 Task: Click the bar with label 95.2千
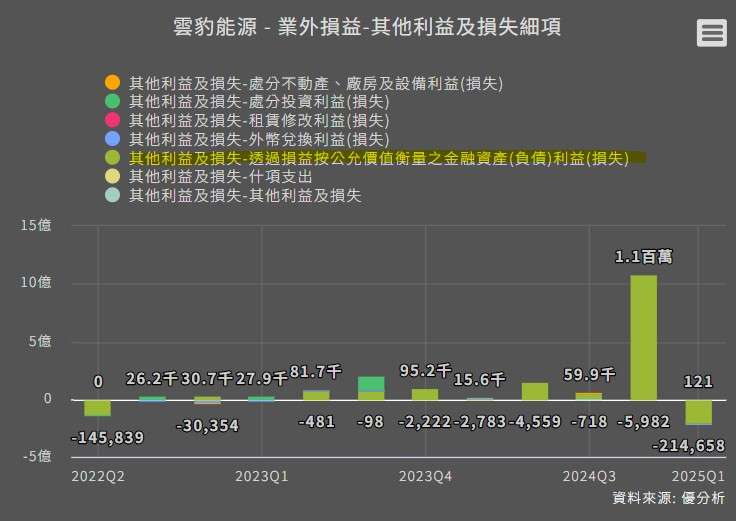tap(425, 394)
